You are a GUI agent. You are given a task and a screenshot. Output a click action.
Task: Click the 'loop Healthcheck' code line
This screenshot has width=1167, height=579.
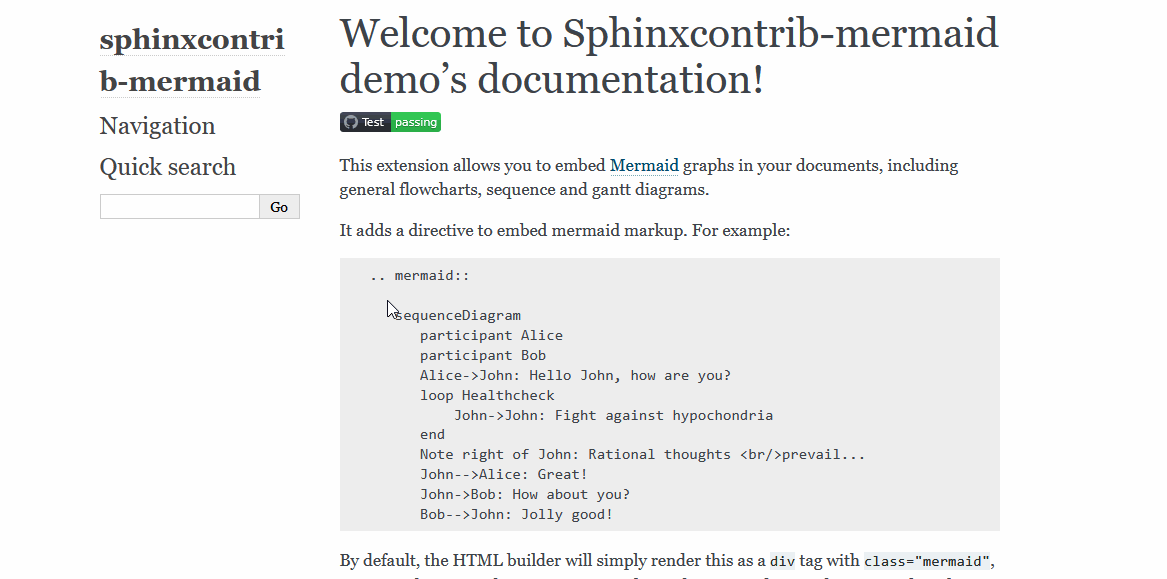(x=487, y=396)
